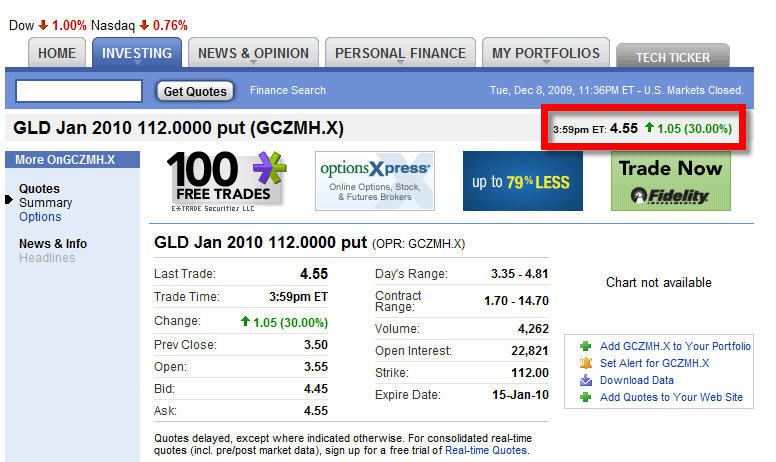The width and height of the screenshot is (776, 462).
Task: Click the Prev Close value 3.50
Action: tap(316, 344)
